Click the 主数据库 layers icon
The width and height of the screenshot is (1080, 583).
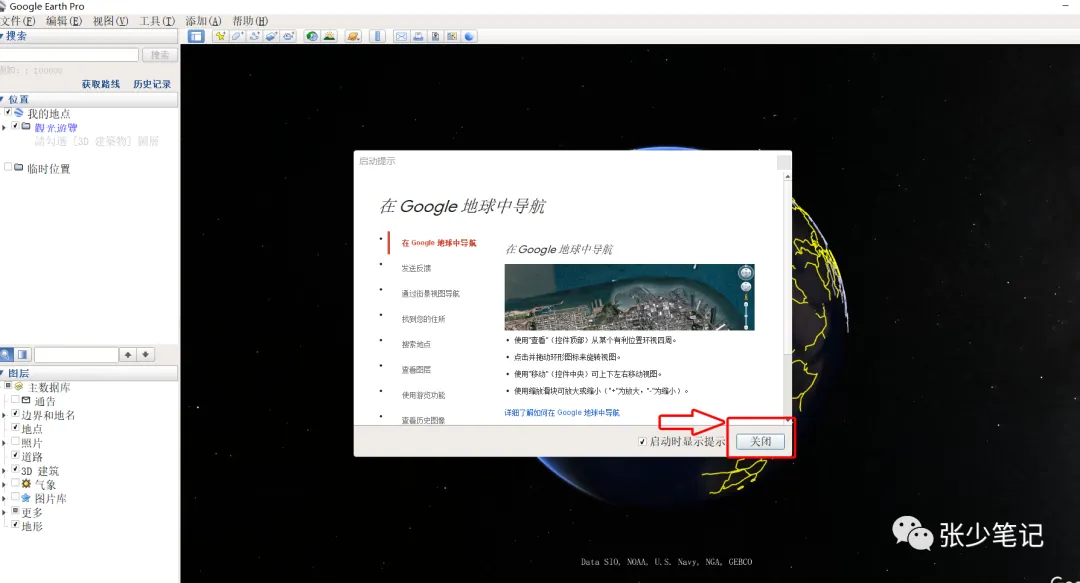(x=19, y=387)
